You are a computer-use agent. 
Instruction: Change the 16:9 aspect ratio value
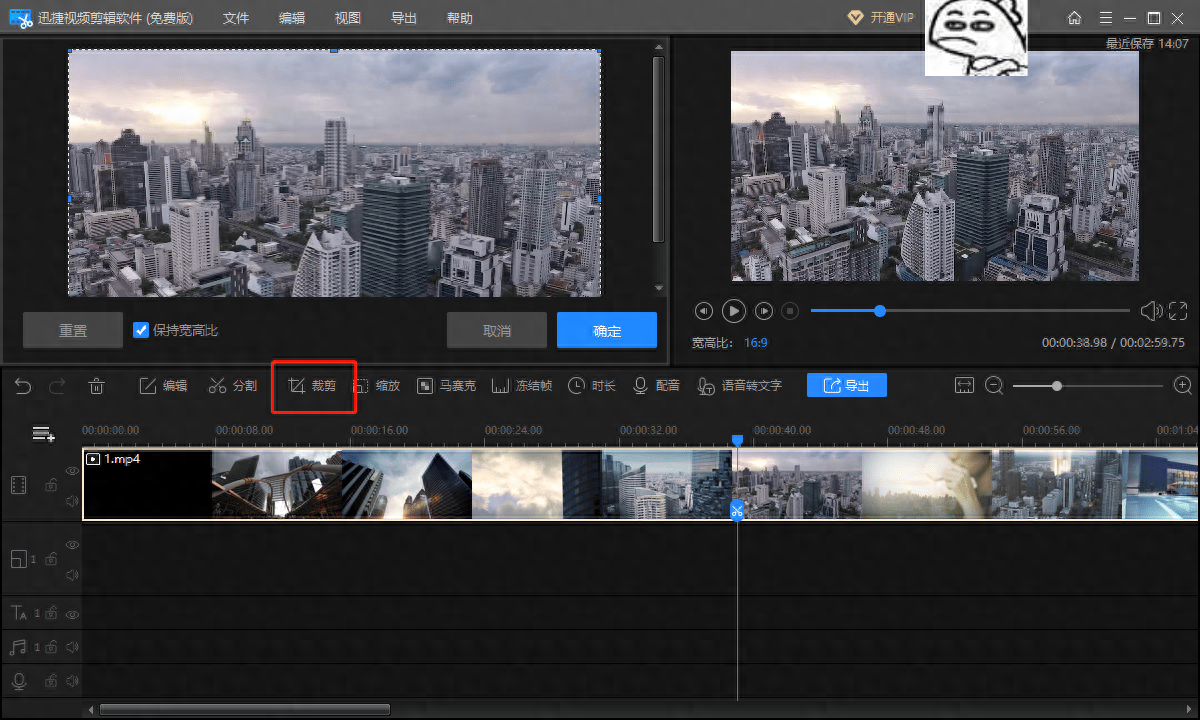coord(755,342)
